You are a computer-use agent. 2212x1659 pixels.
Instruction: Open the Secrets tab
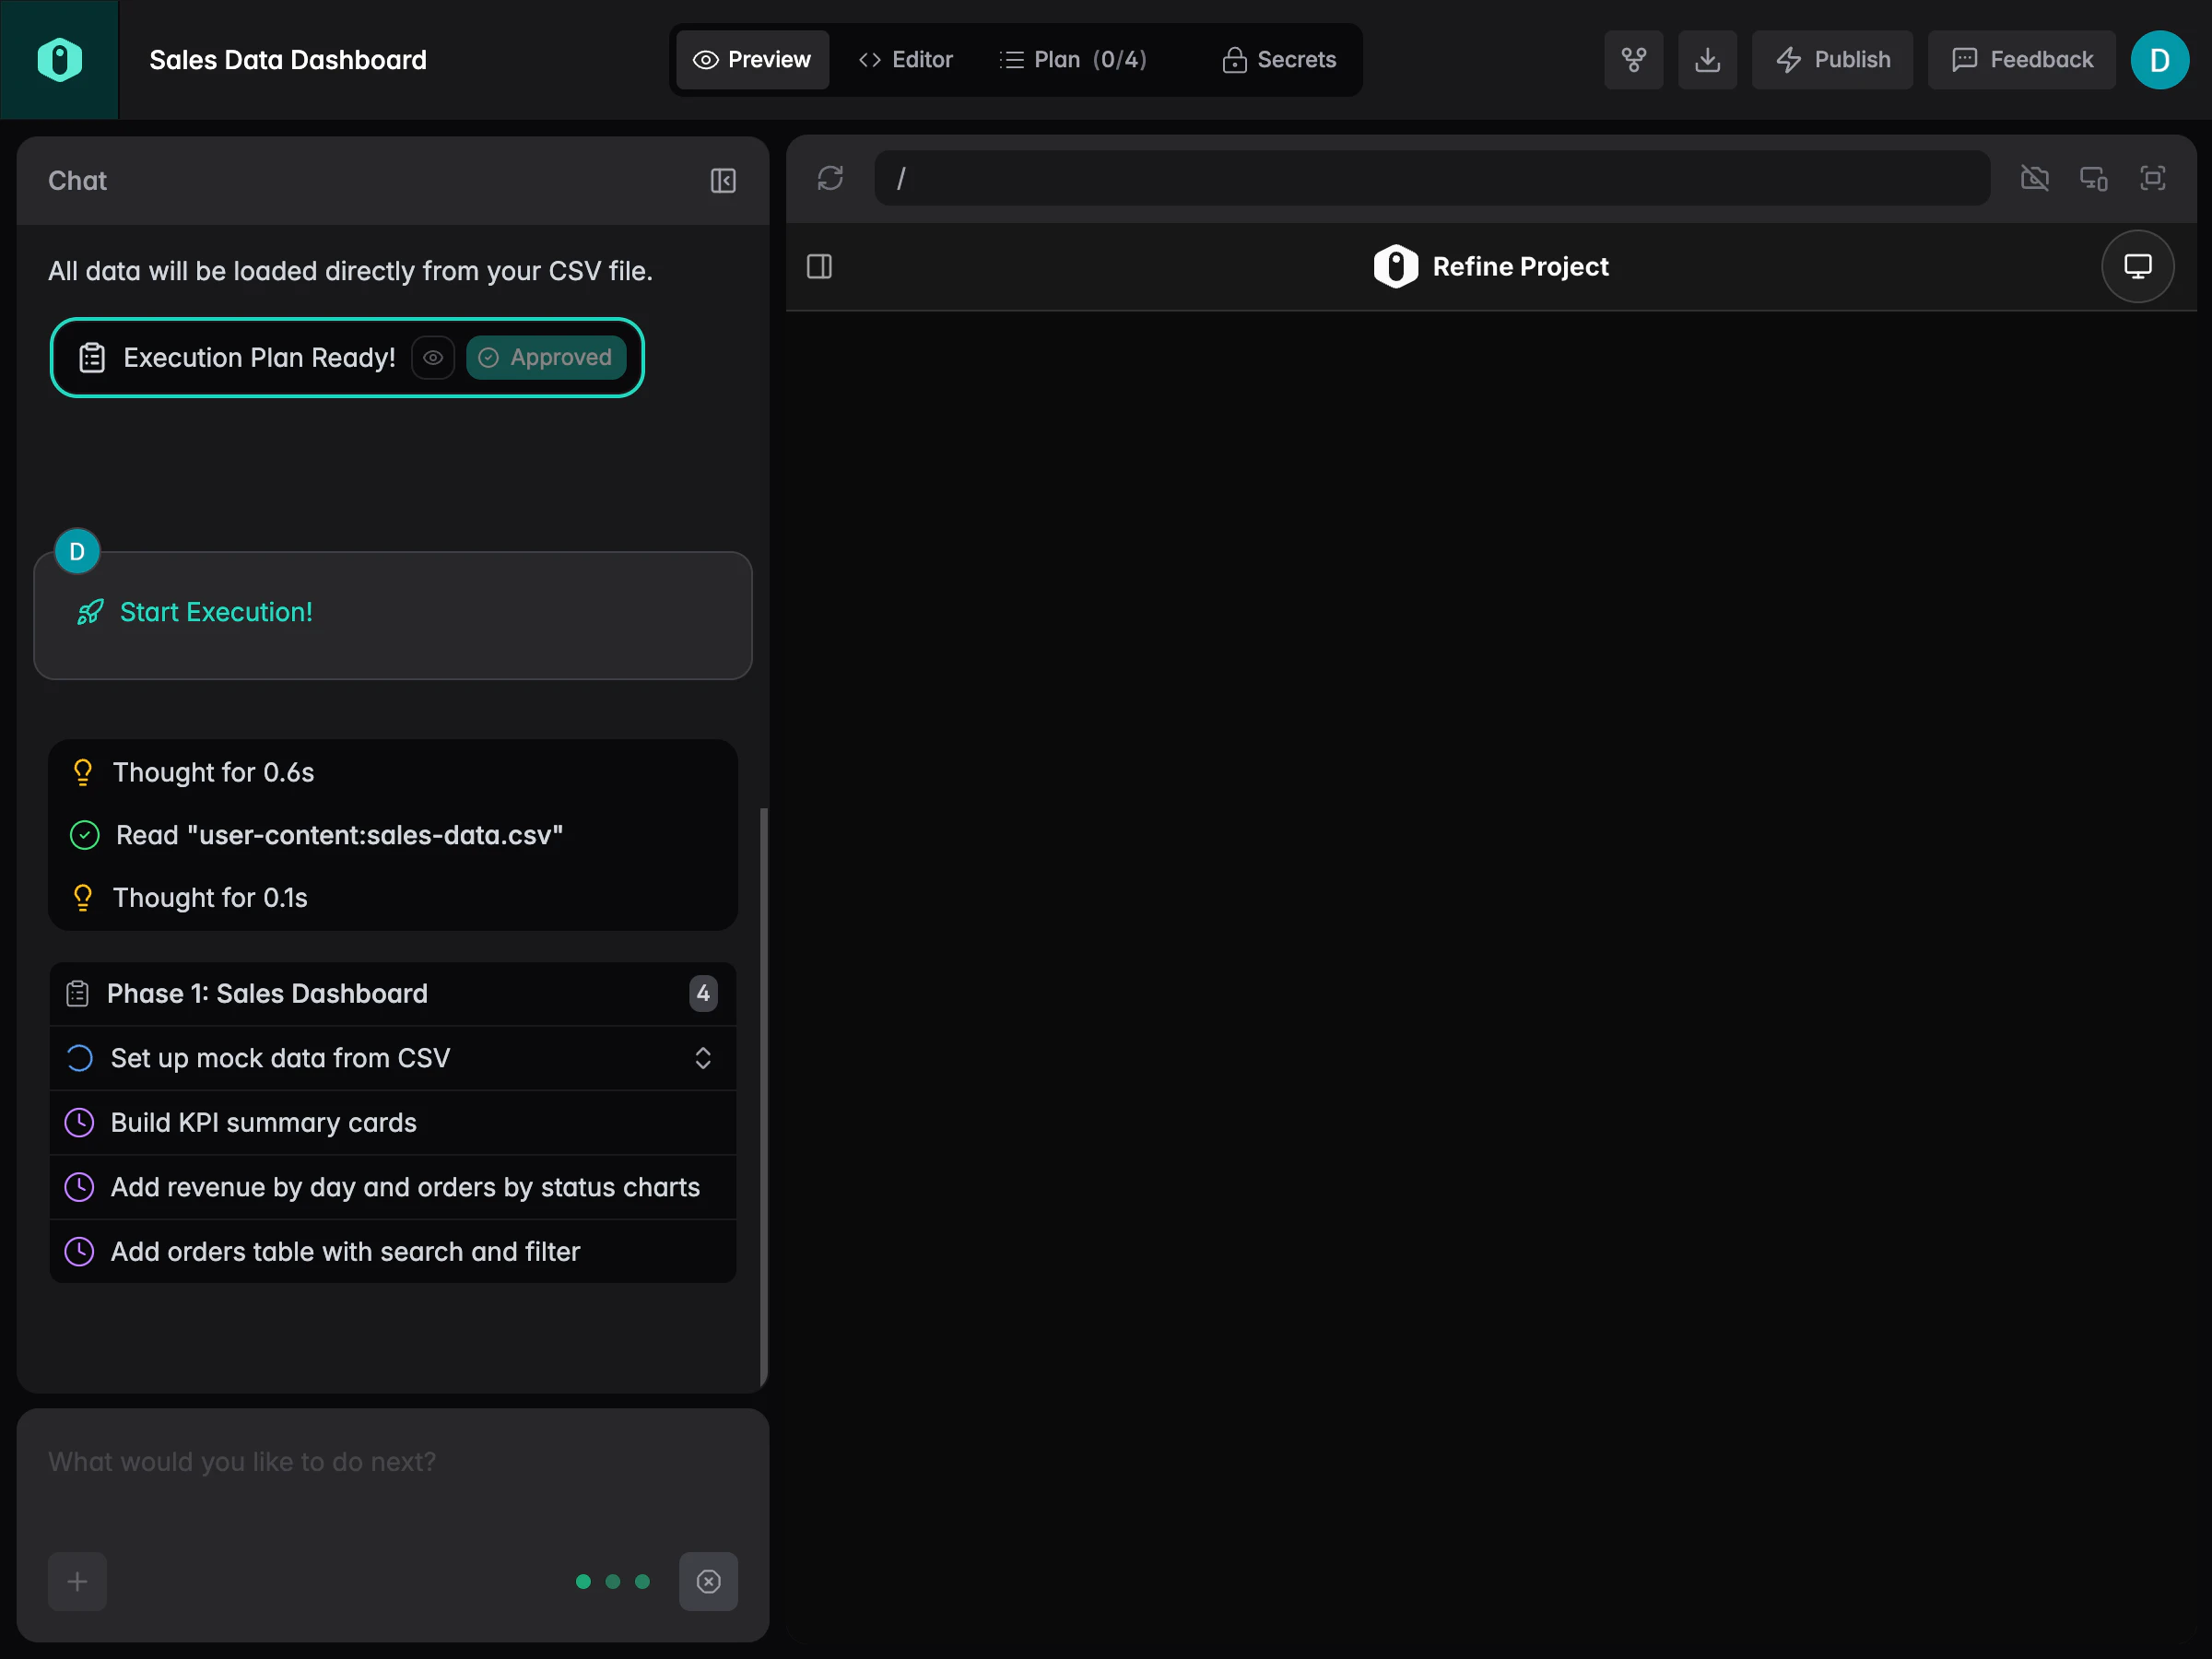tap(1279, 59)
